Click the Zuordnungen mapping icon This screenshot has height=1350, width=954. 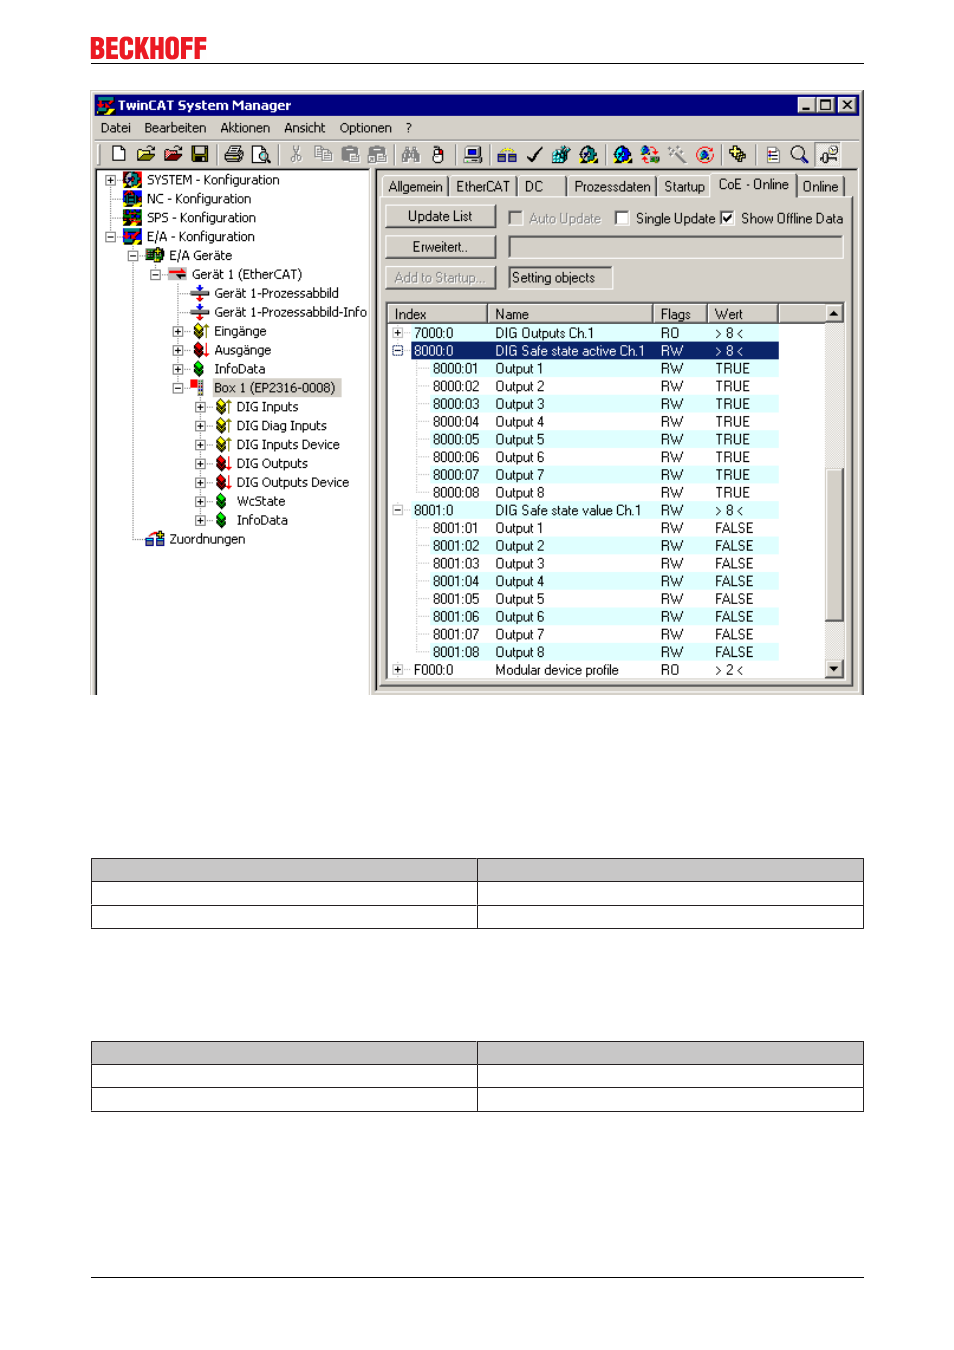click(155, 539)
